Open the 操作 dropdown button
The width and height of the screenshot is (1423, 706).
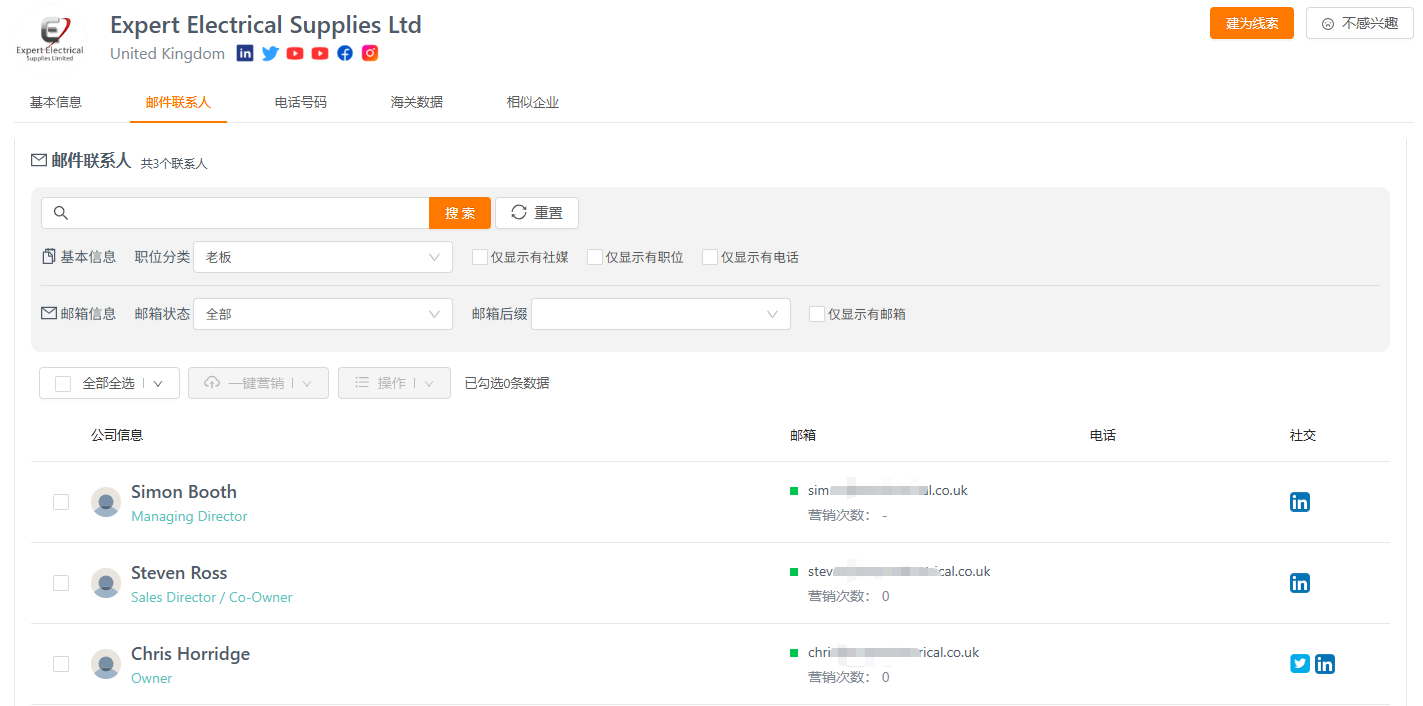(394, 383)
